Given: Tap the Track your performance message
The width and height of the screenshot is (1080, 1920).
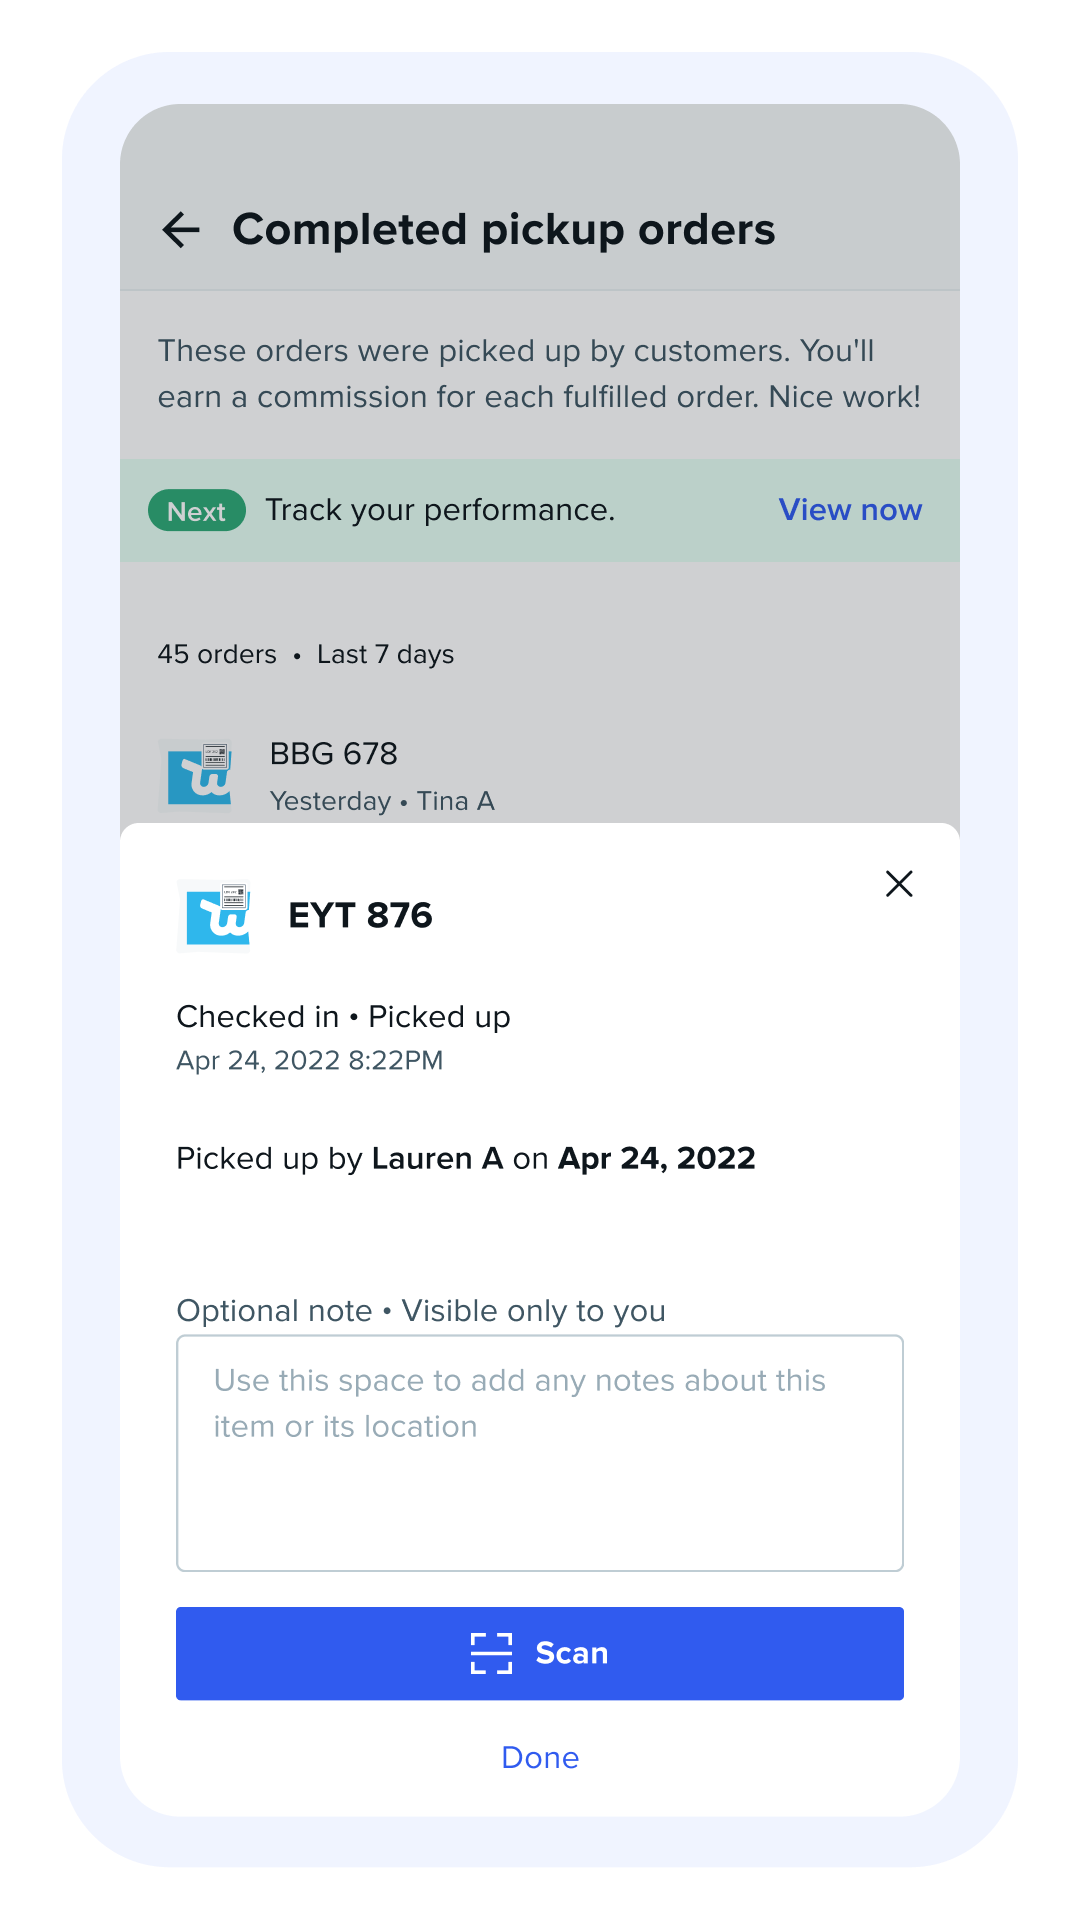Looking at the screenshot, I should tap(440, 510).
